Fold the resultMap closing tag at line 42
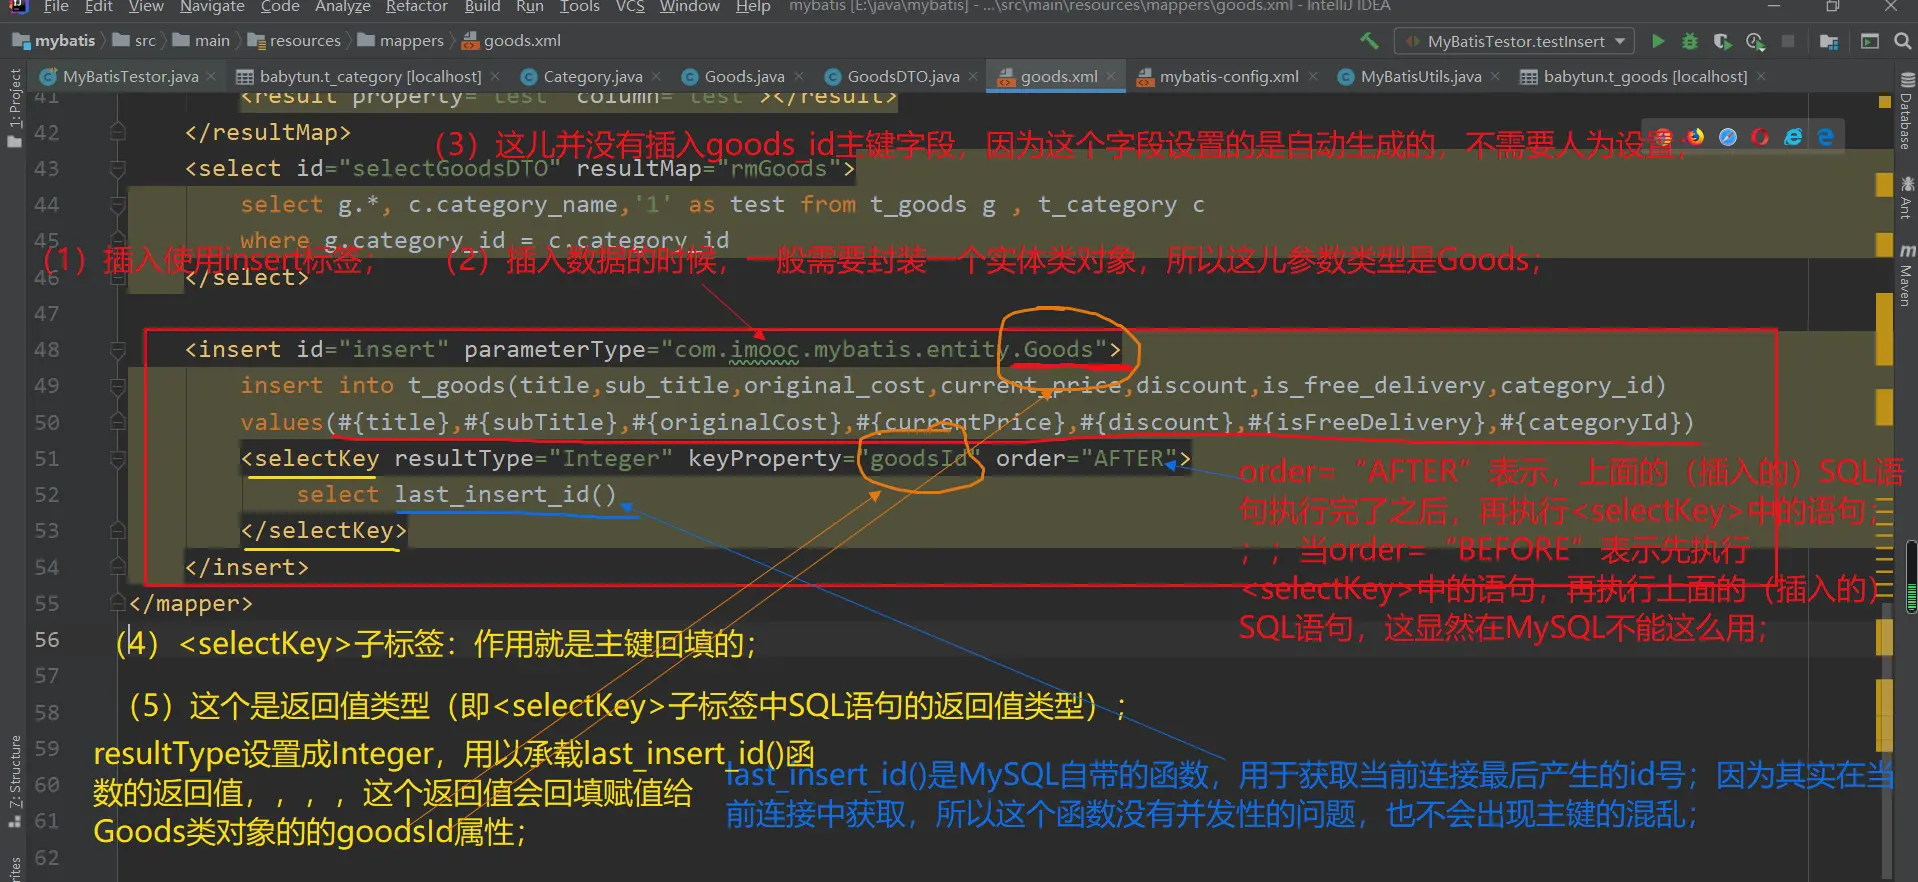 click(118, 132)
